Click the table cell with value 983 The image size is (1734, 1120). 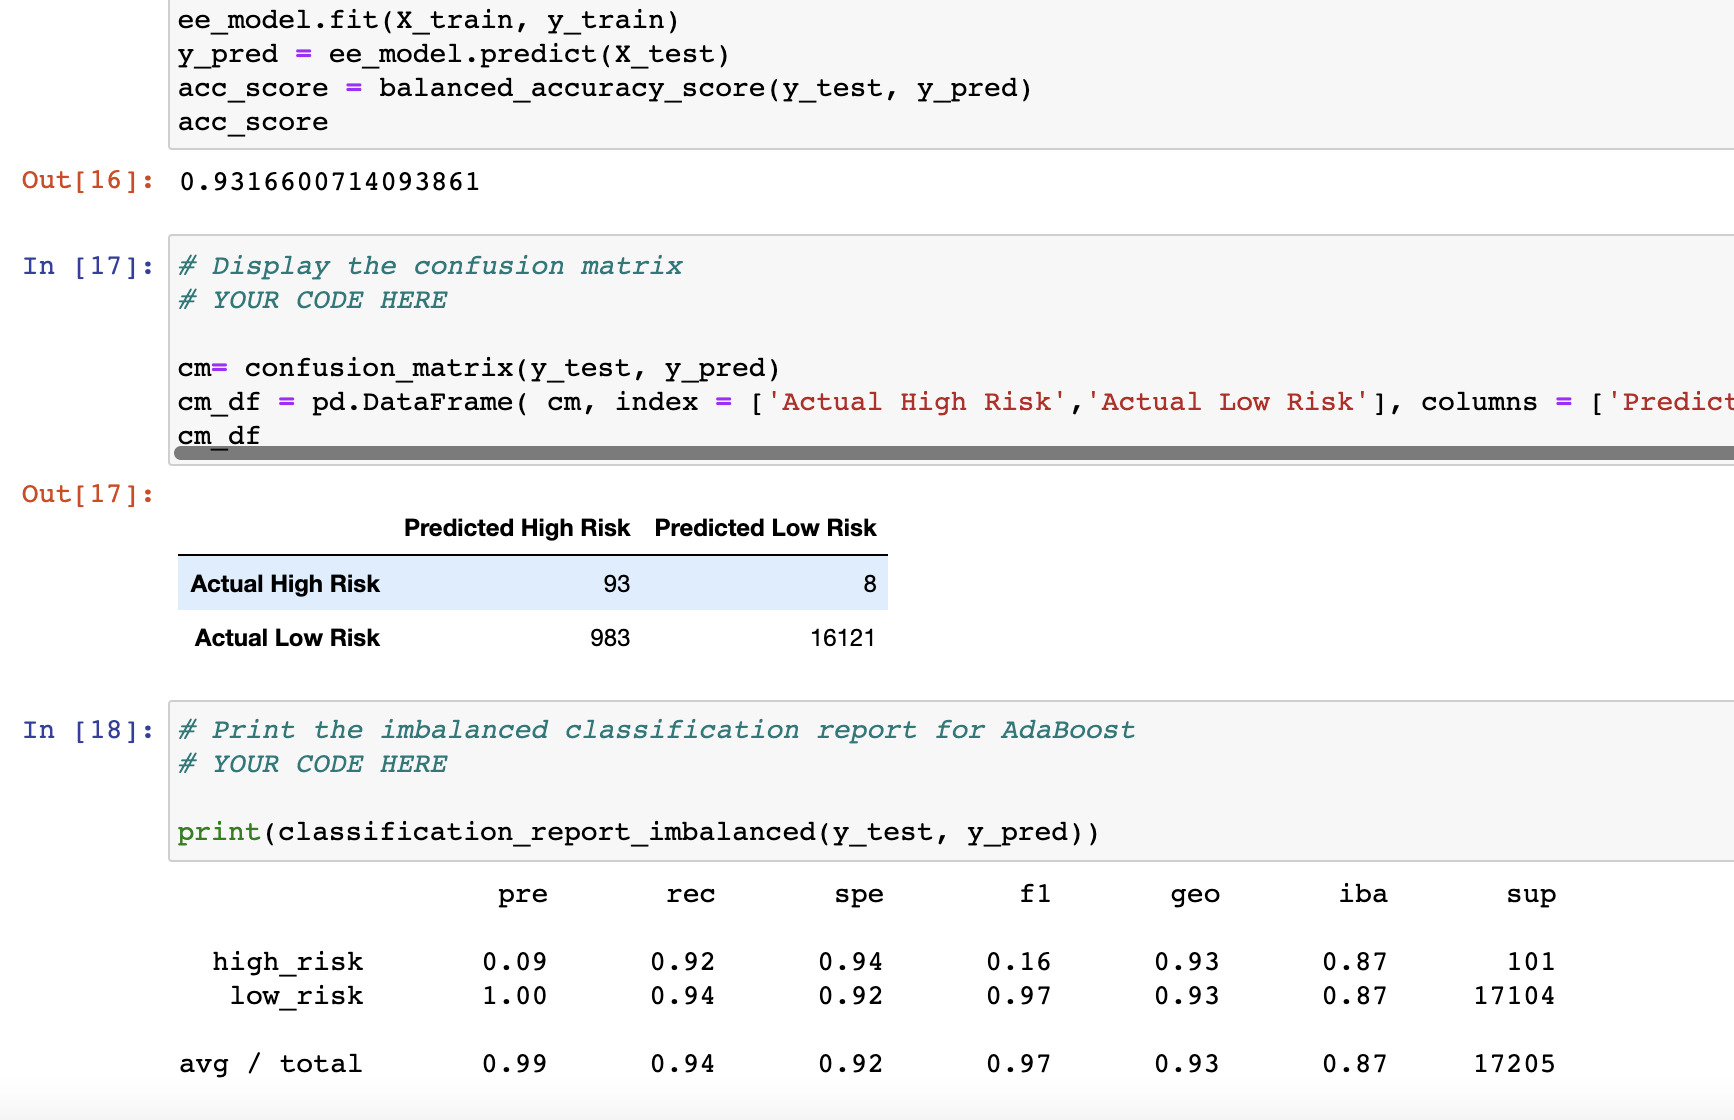pos(610,638)
